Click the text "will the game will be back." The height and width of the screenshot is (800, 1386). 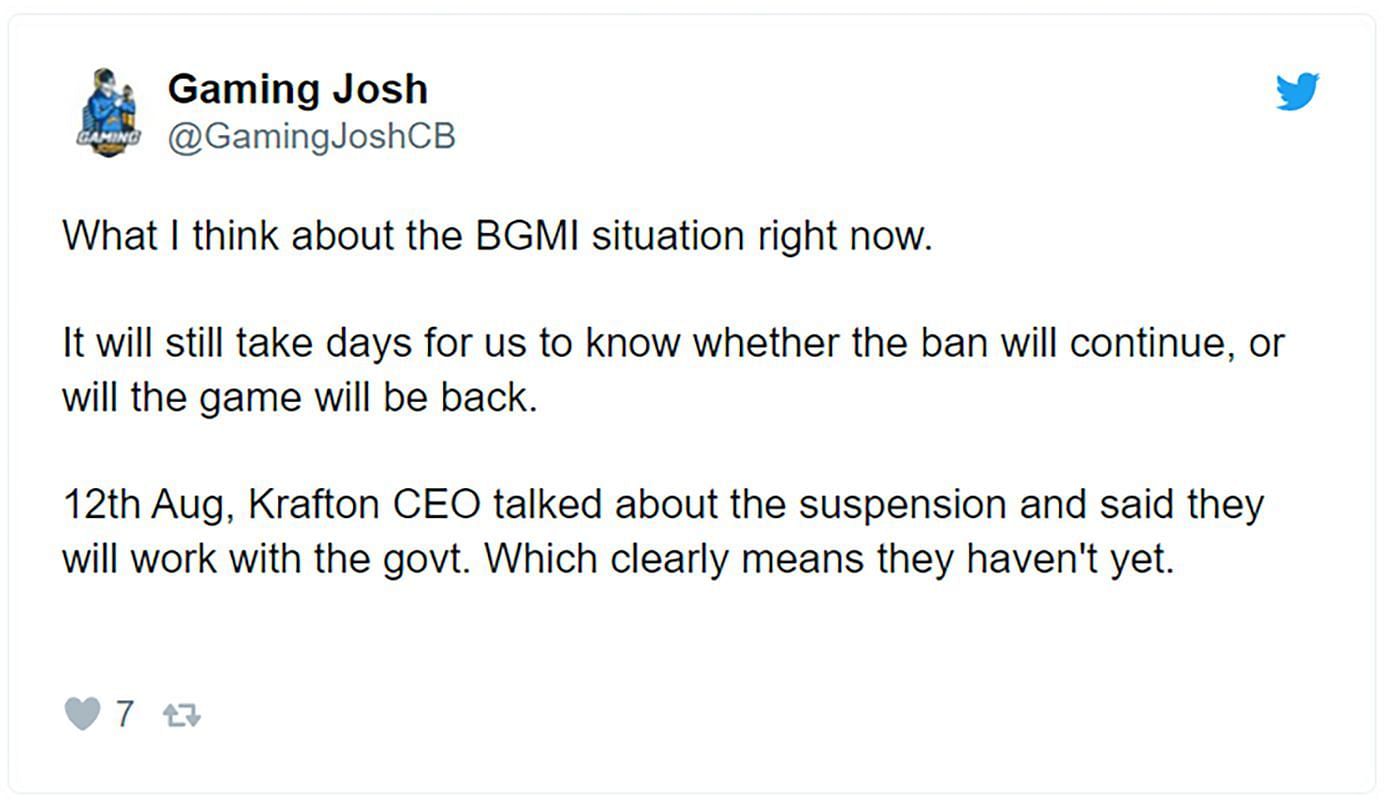299,397
